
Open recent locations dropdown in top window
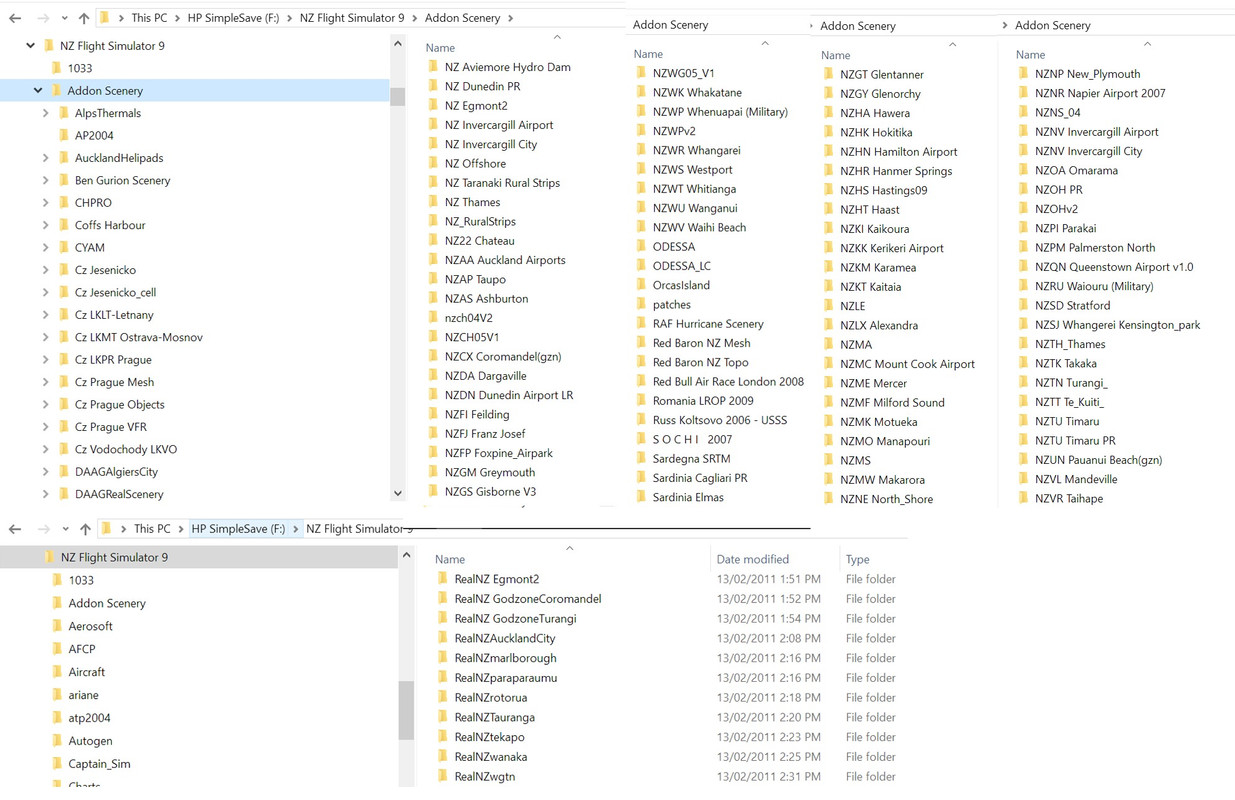tap(64, 18)
